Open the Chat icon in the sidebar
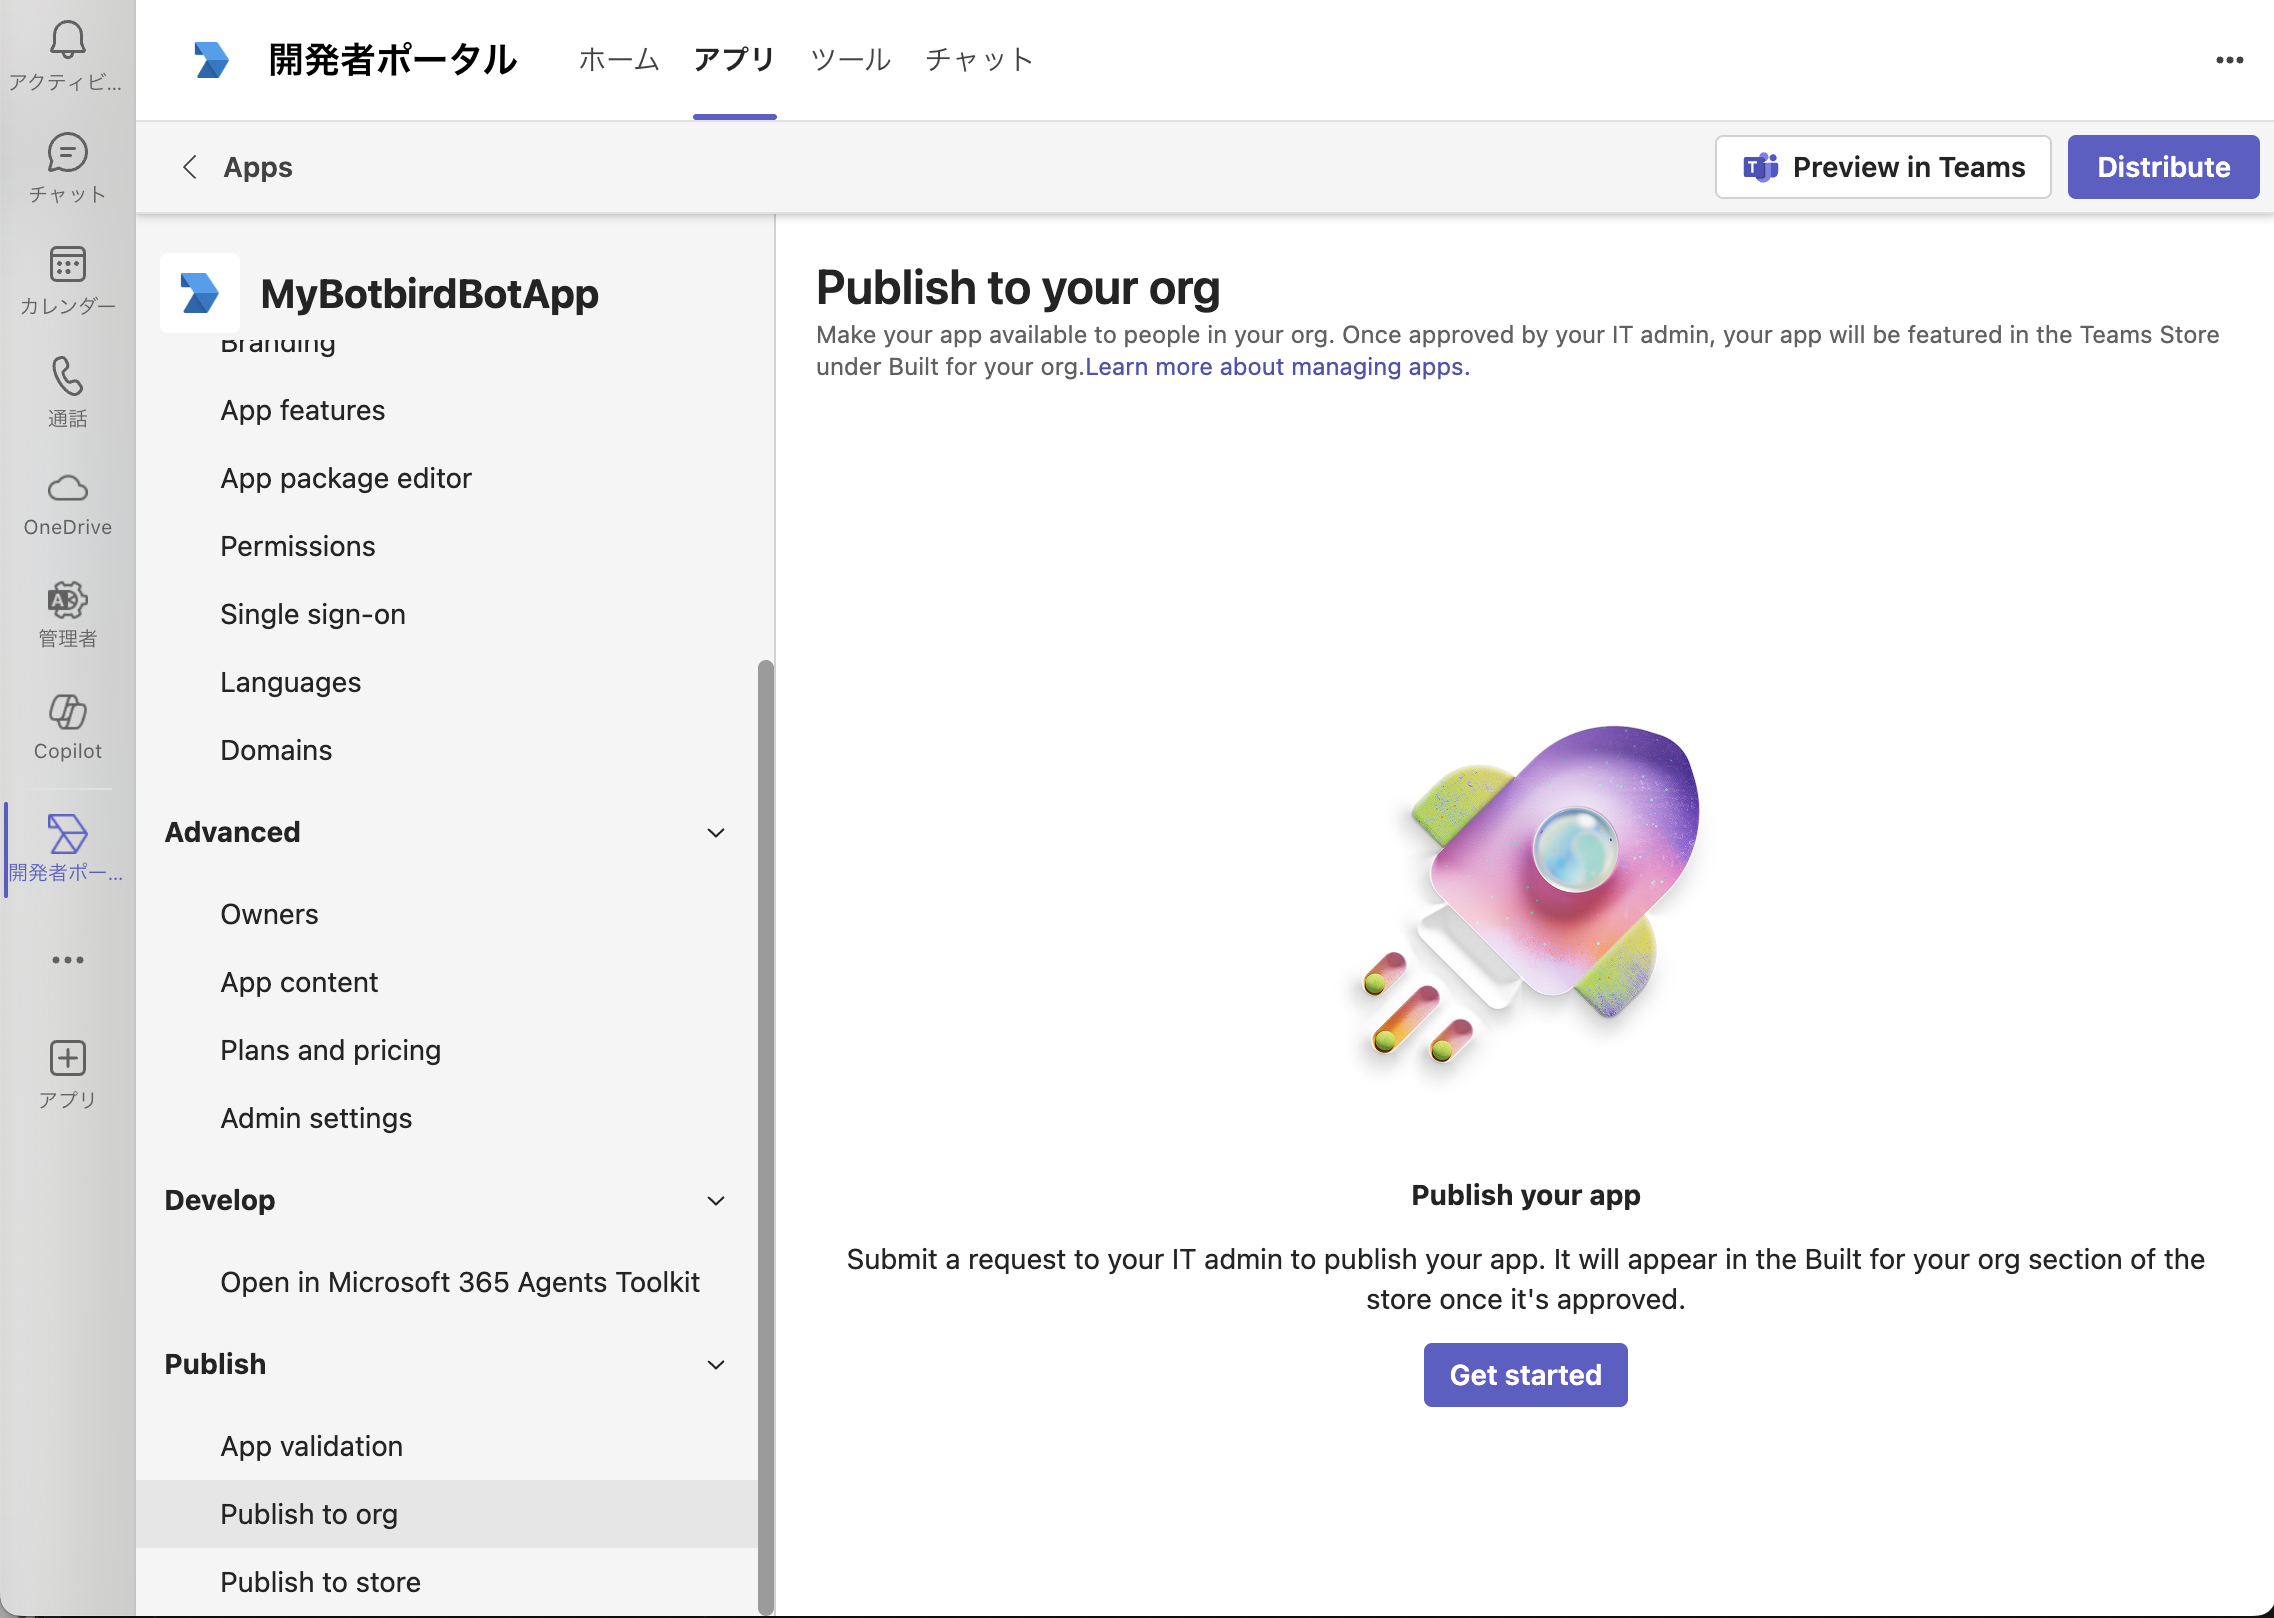The width and height of the screenshot is (2274, 1618). 67,153
